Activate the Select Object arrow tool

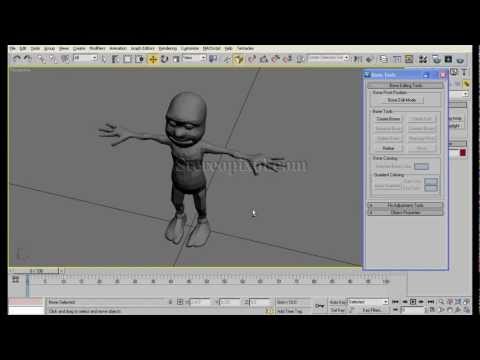pyautogui.click(x=104, y=59)
